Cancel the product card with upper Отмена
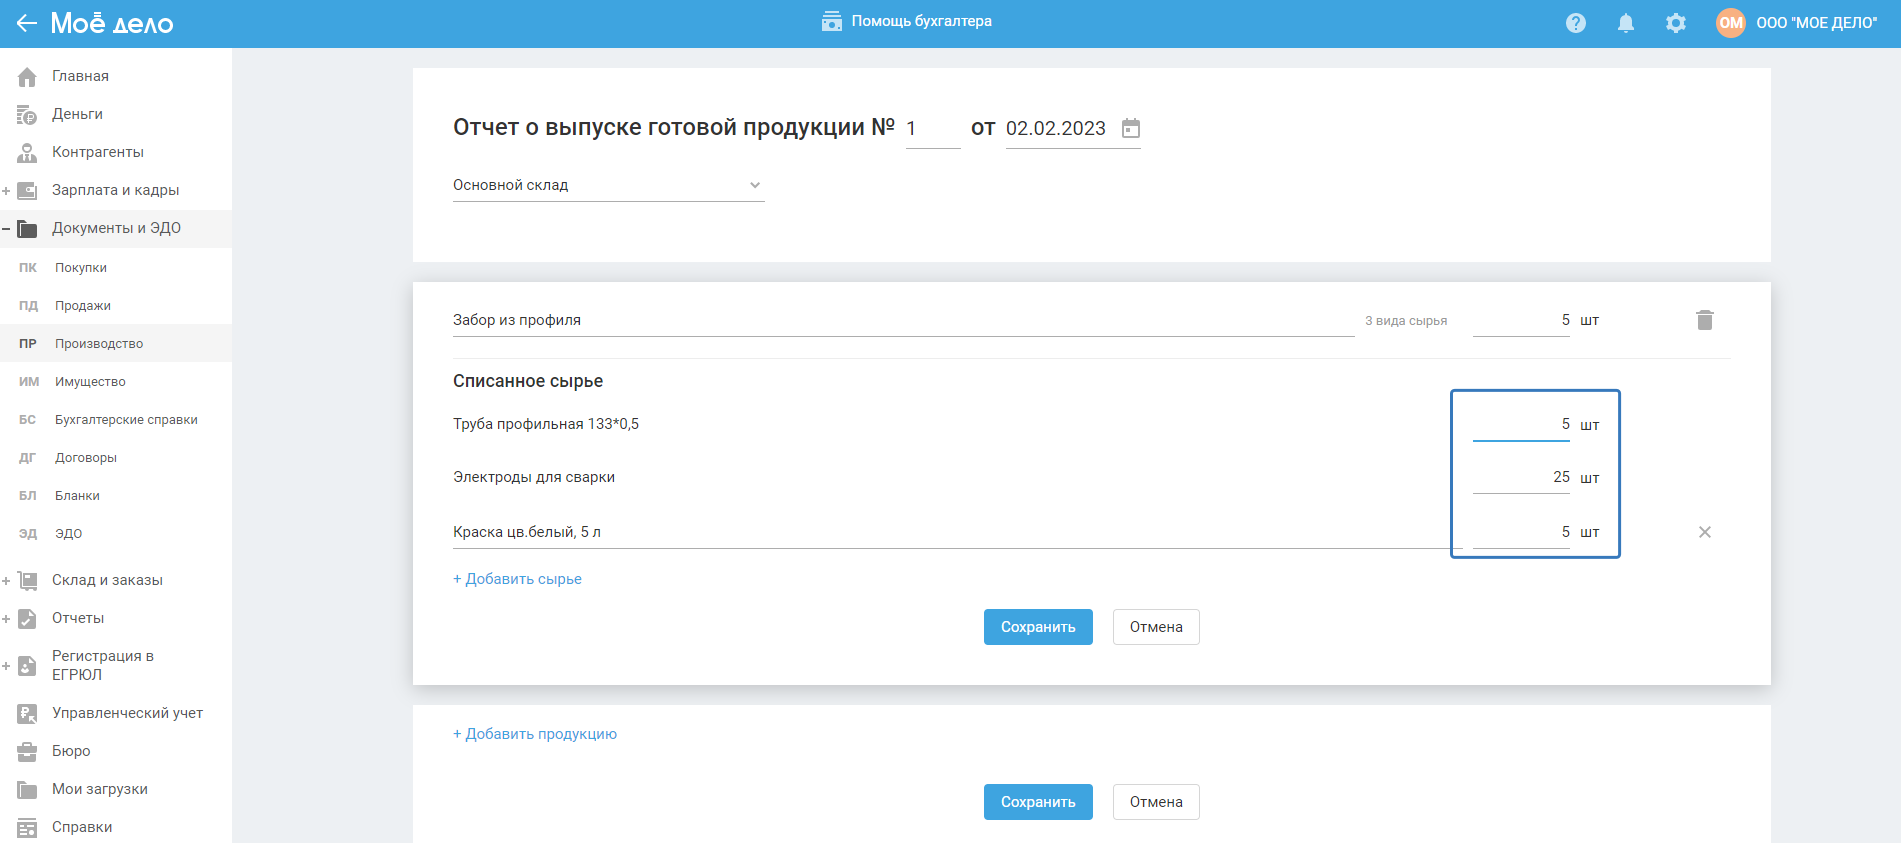Screen dimensions: 1901x843 pos(1156,627)
